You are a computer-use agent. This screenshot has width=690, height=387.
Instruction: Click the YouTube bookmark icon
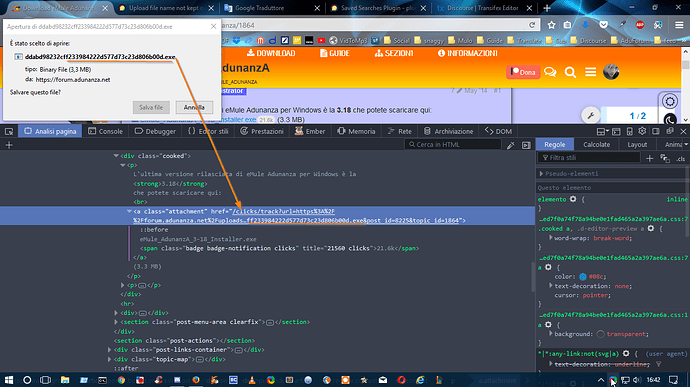tap(321, 41)
